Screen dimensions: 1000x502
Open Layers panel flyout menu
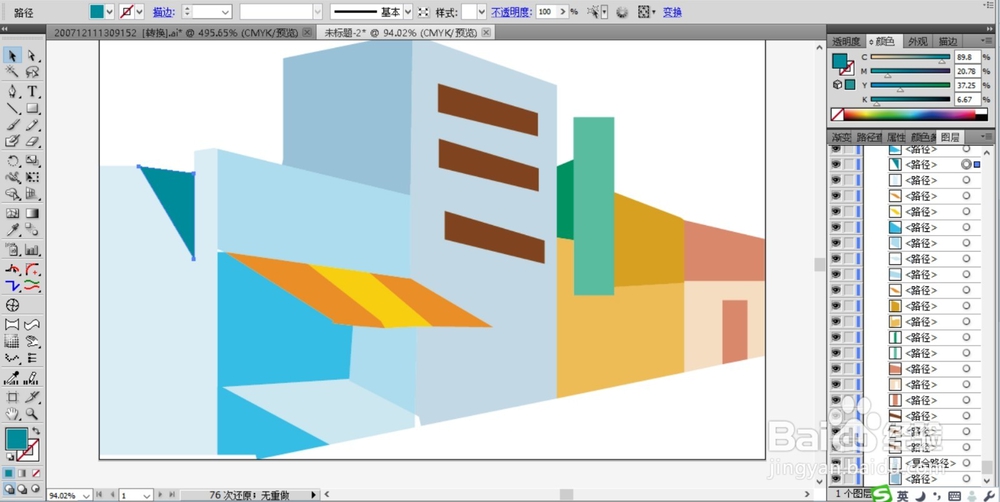[x=985, y=136]
